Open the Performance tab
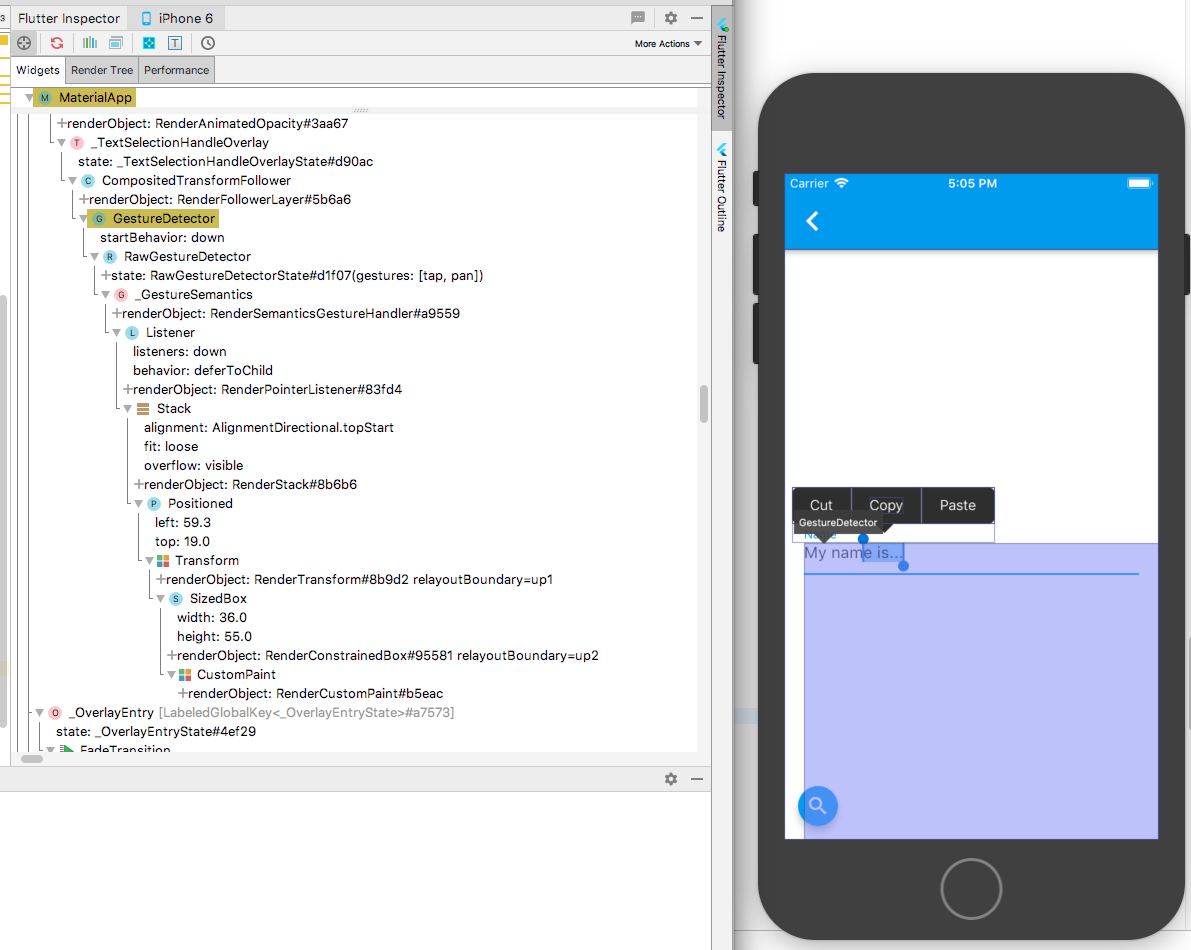This screenshot has height=950, width=1191. pyautogui.click(x=176, y=70)
